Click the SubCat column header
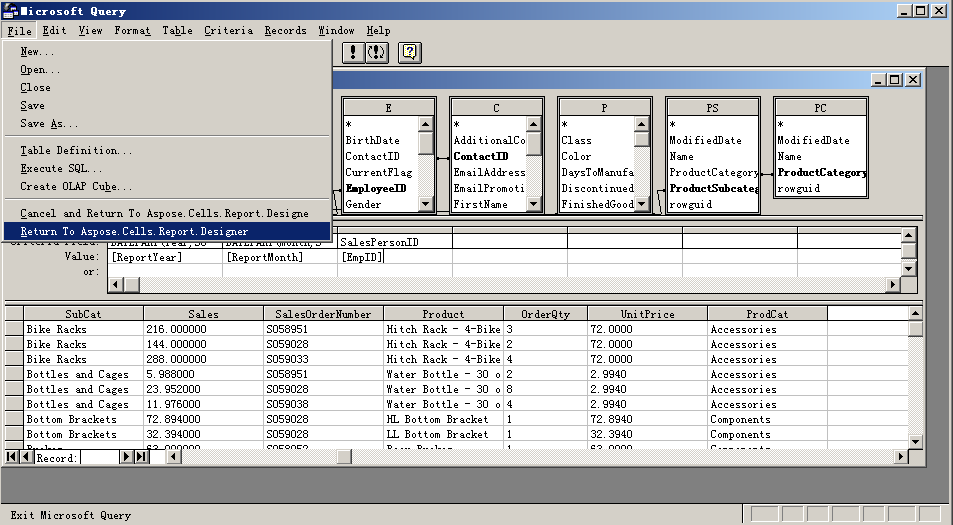The width and height of the screenshot is (953, 525). [x=83, y=314]
